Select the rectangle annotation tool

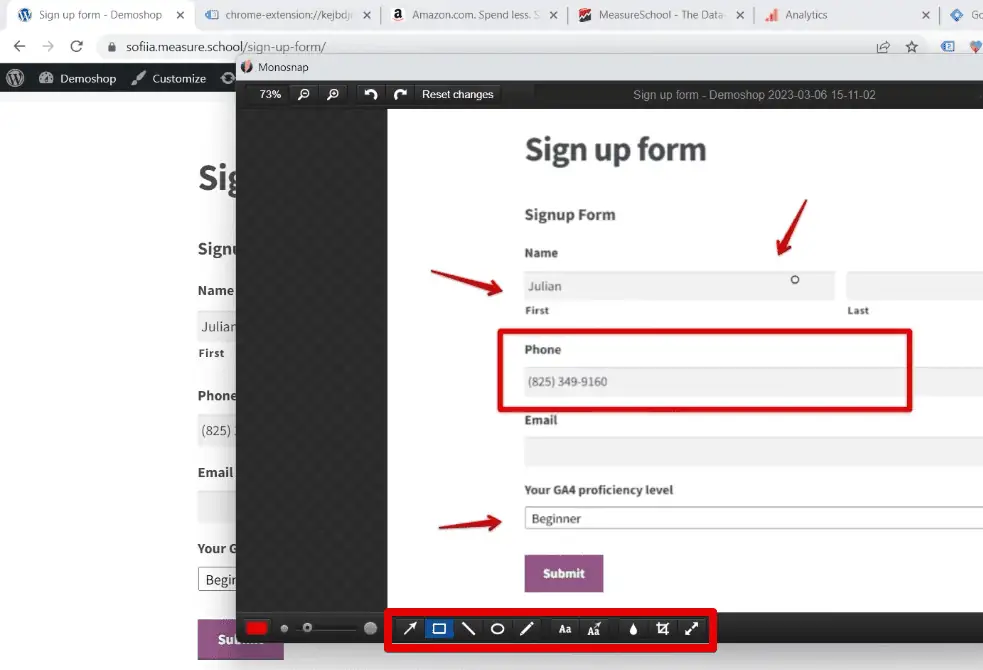click(440, 628)
